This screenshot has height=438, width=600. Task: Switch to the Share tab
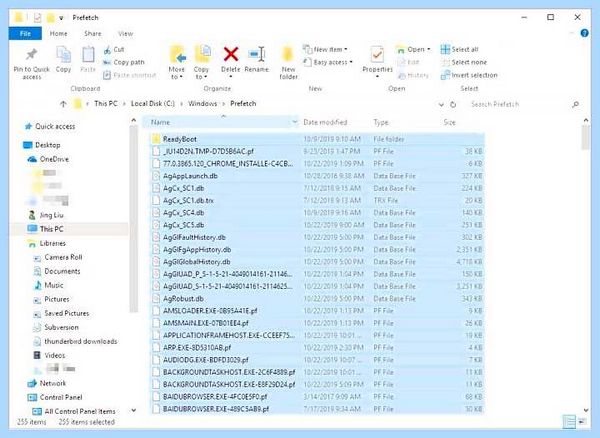(x=93, y=34)
